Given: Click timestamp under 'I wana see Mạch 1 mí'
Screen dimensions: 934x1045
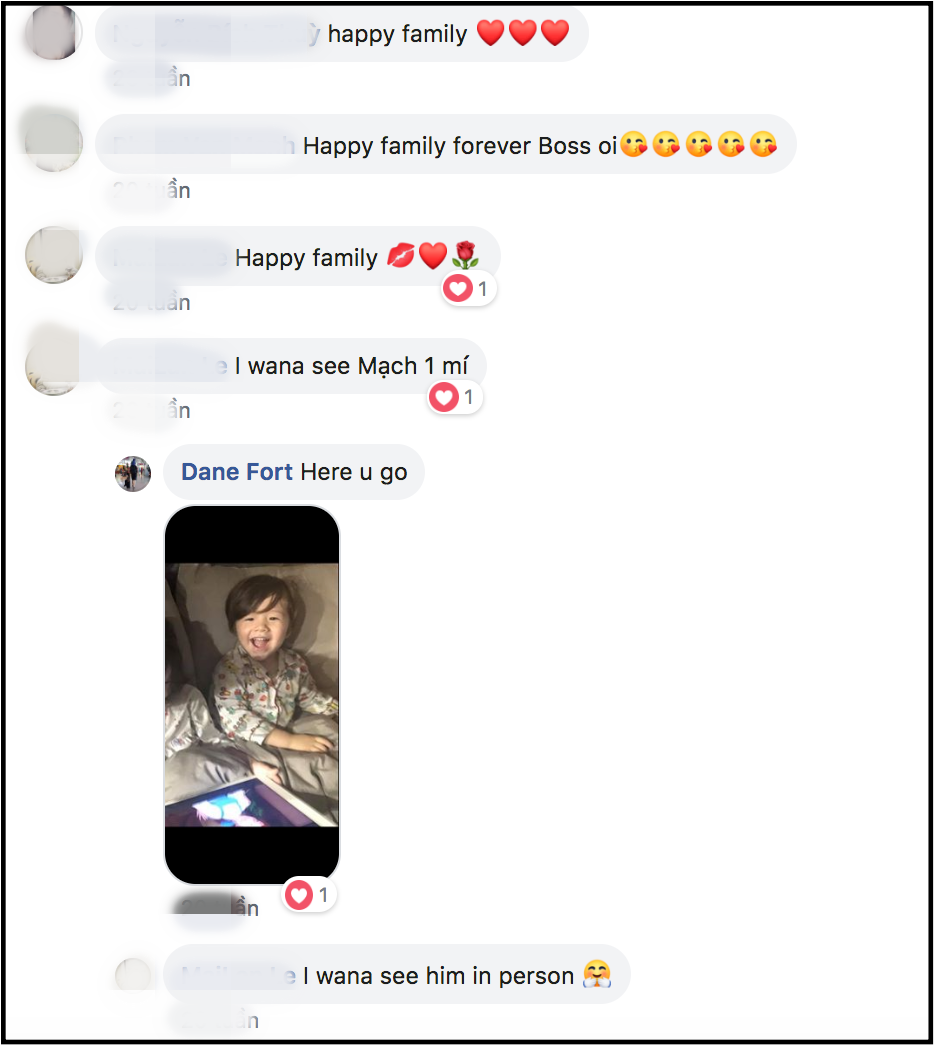Looking at the screenshot, I should tap(151, 411).
